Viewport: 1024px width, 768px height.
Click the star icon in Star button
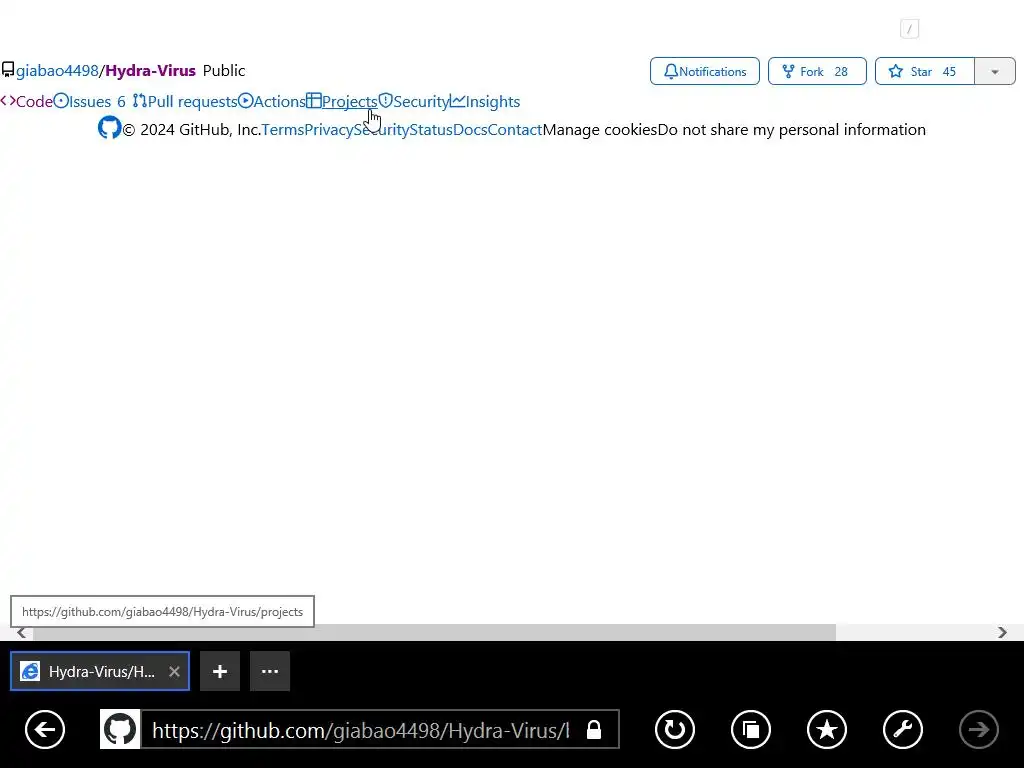[x=896, y=71]
